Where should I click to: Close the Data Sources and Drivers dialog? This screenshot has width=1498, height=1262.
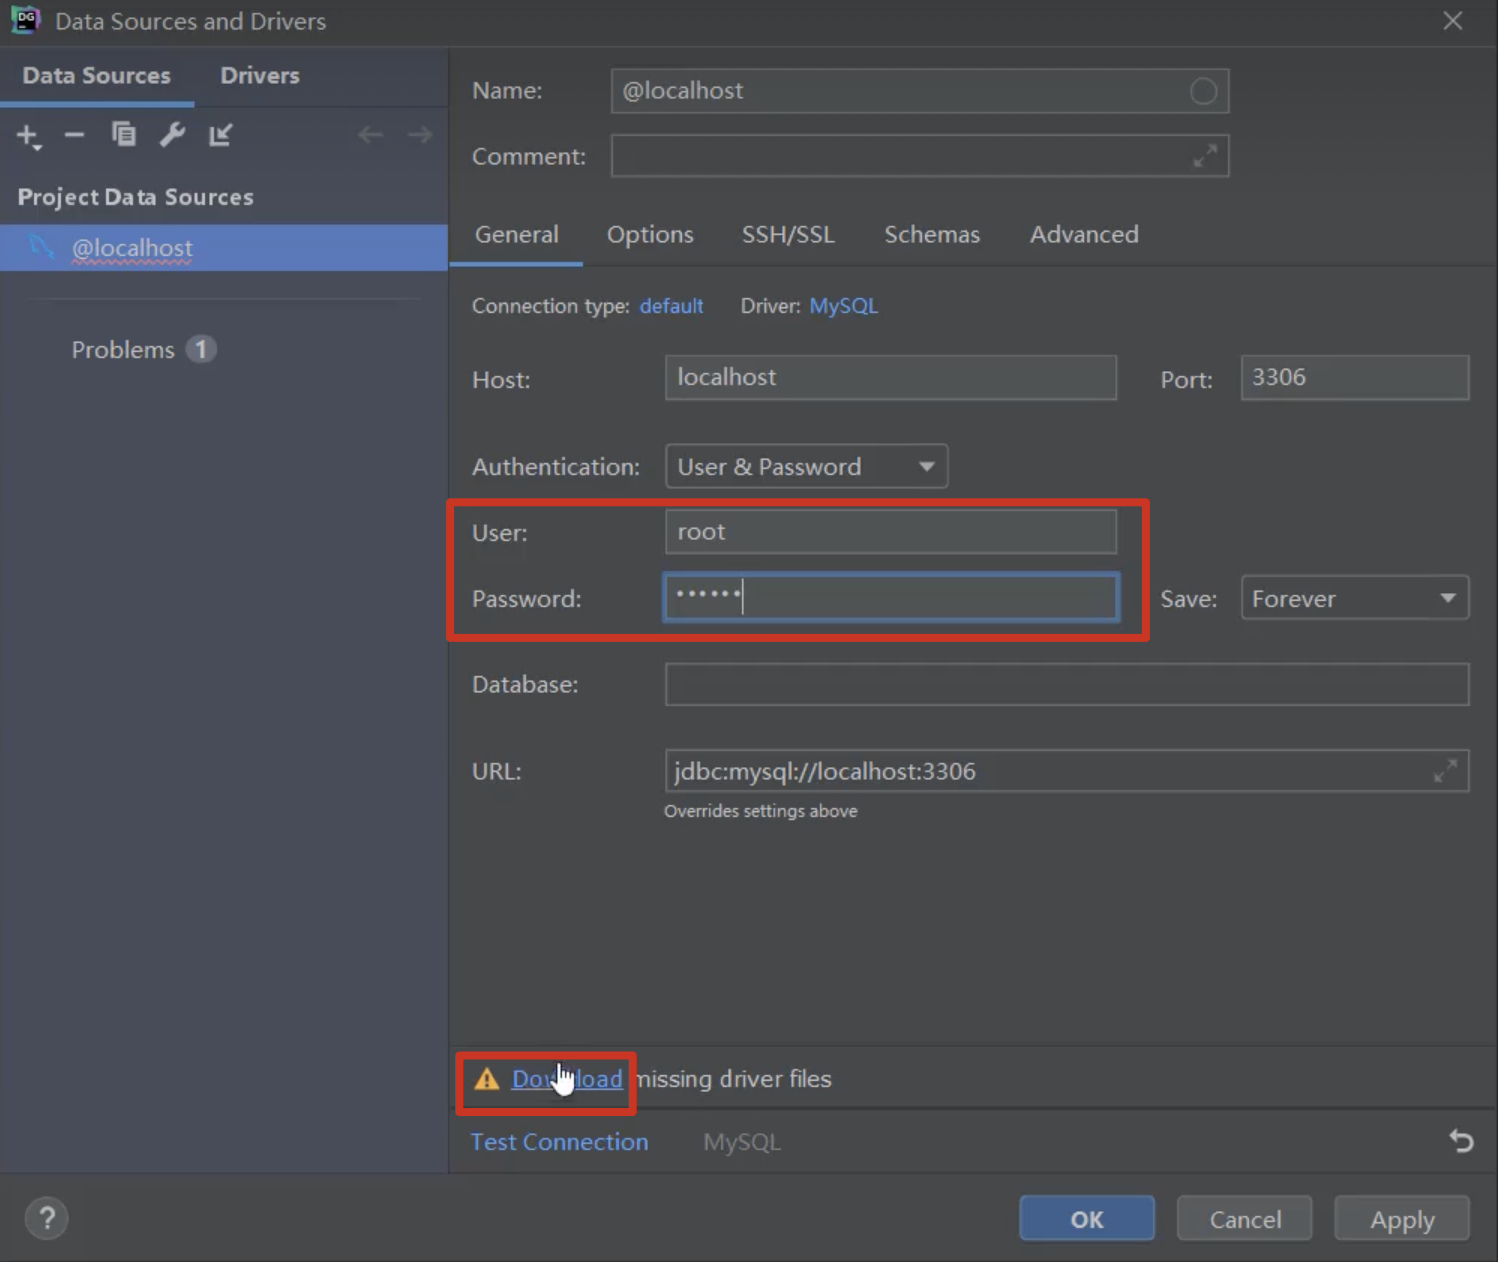click(x=1453, y=21)
